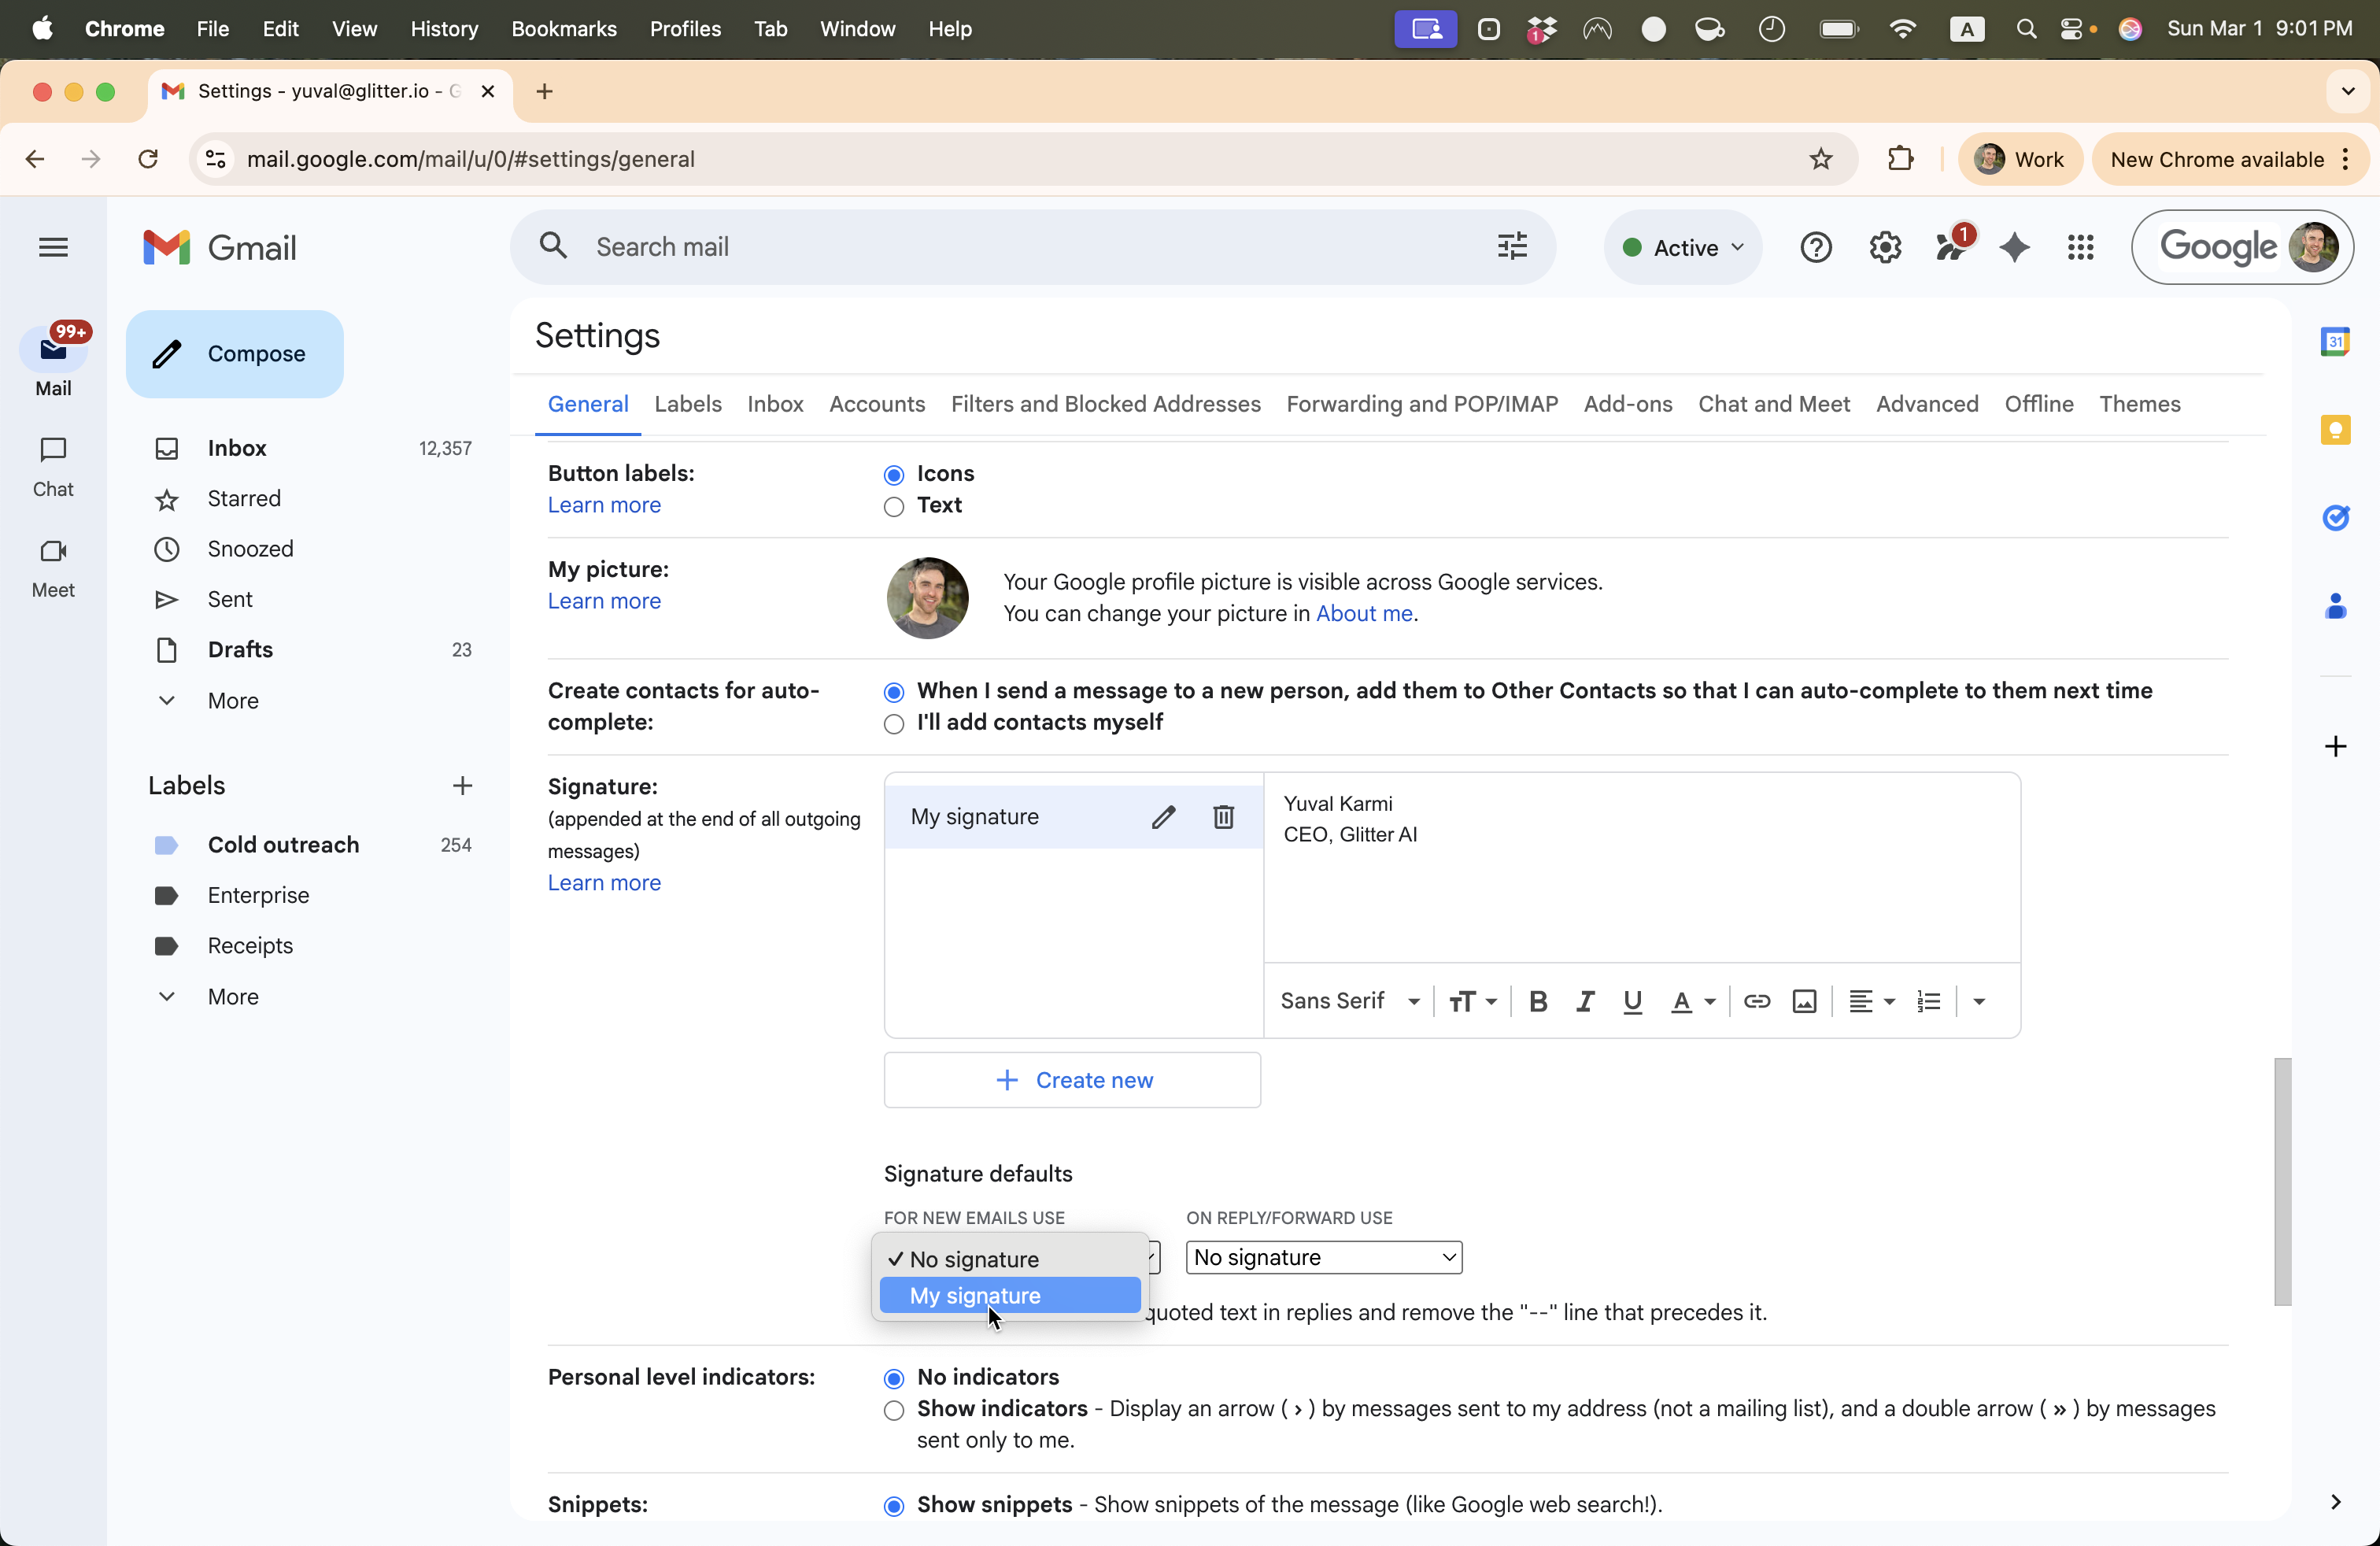Open the Bookmarks menu in menu bar

click(563, 29)
